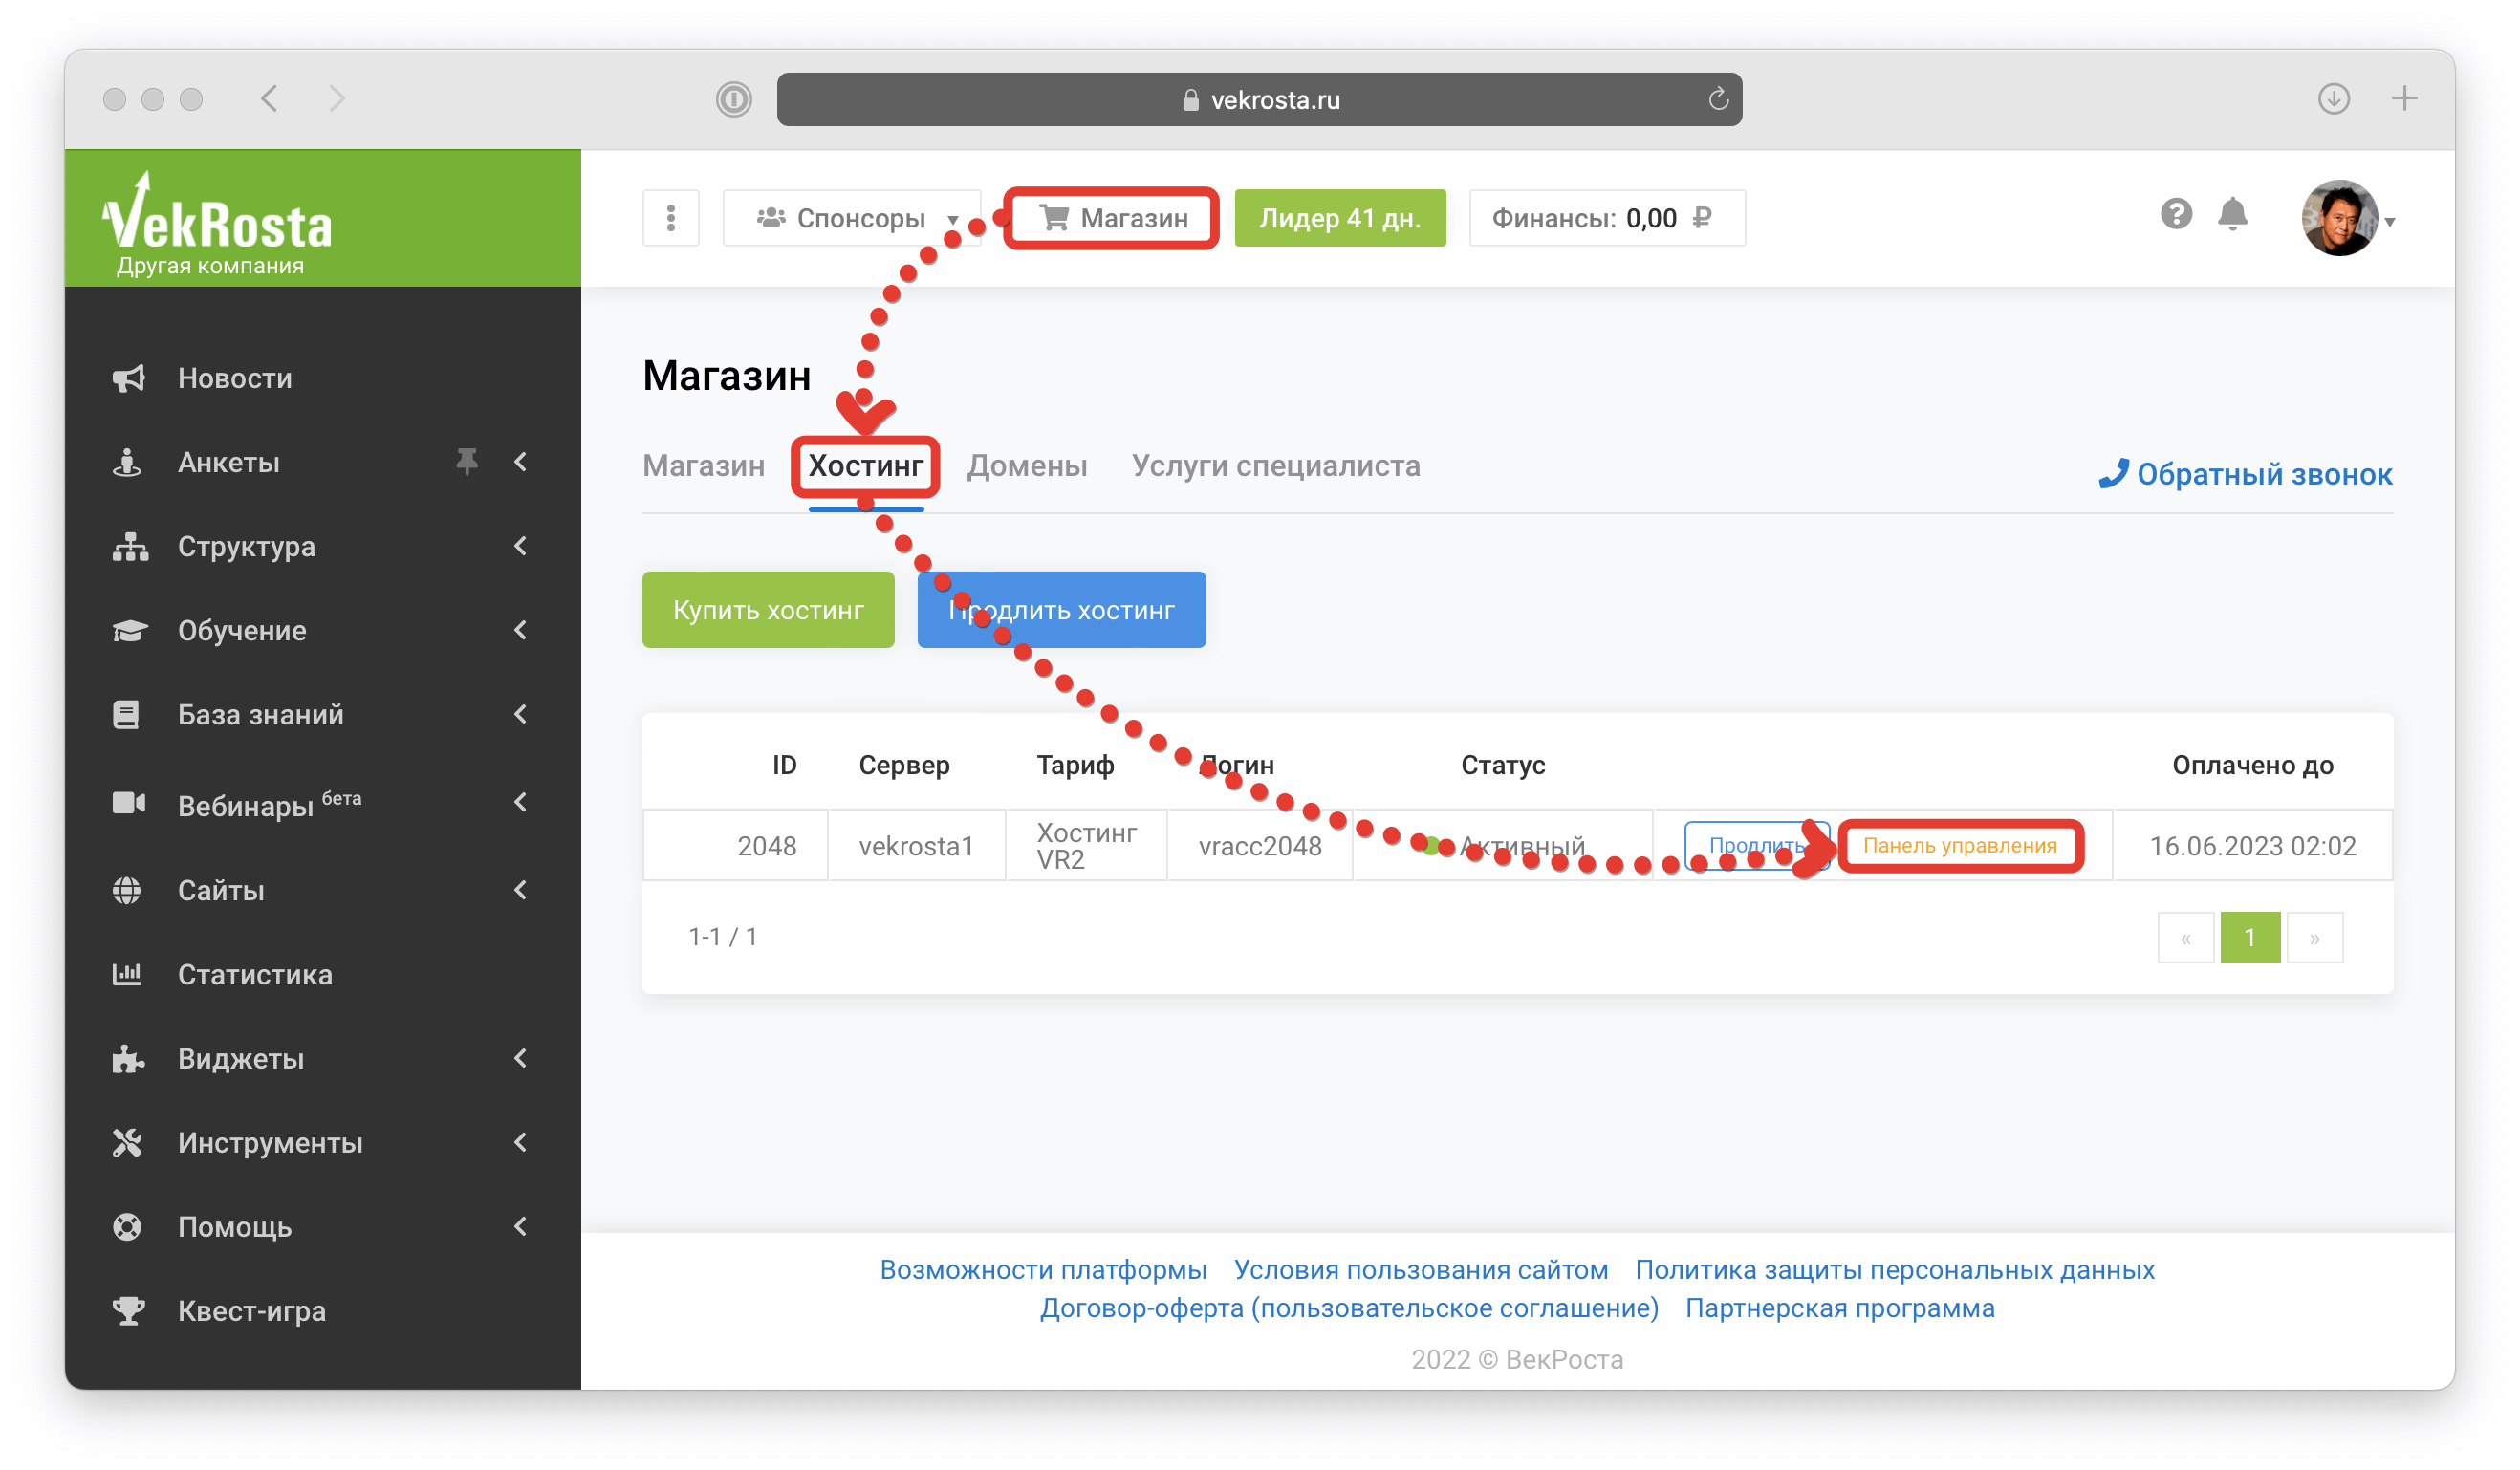Click the Помощь lifebuoy icon
This screenshot has height=1470, width=2520.
(x=127, y=1227)
